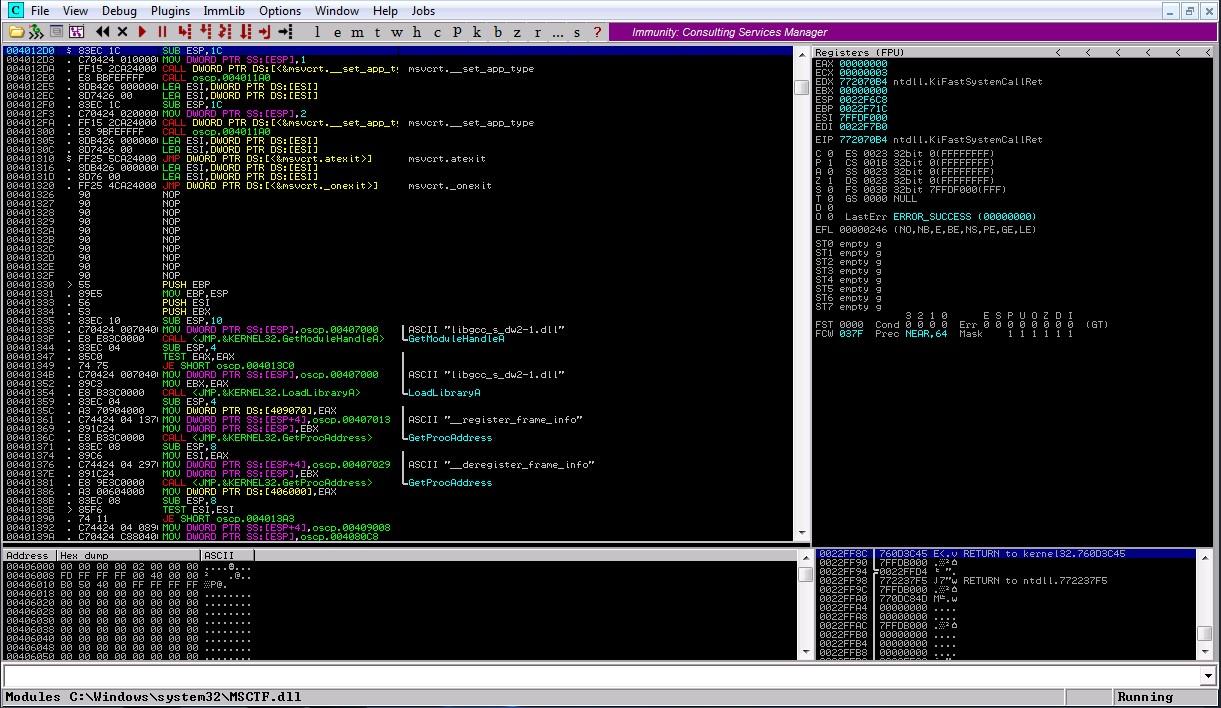Close the debugged program with X icon
This screenshot has height=708, width=1221.
click(x=122, y=32)
